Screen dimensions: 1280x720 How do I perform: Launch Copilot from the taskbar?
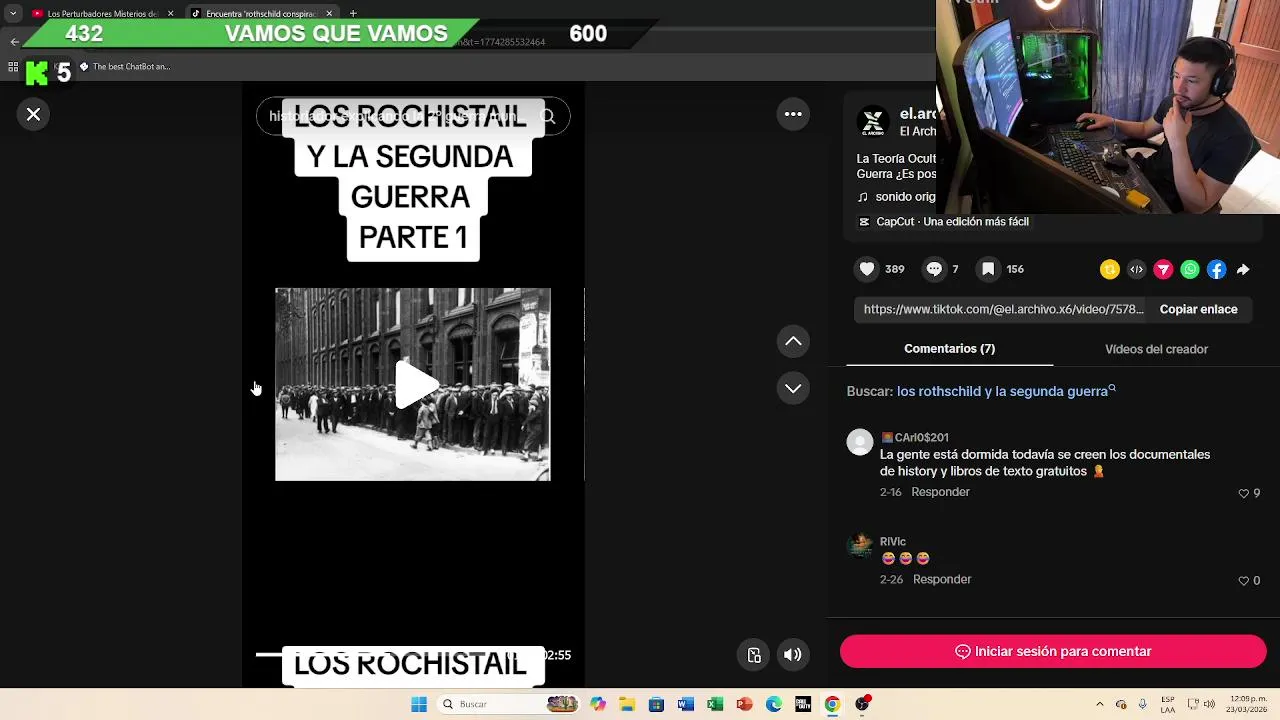point(598,704)
